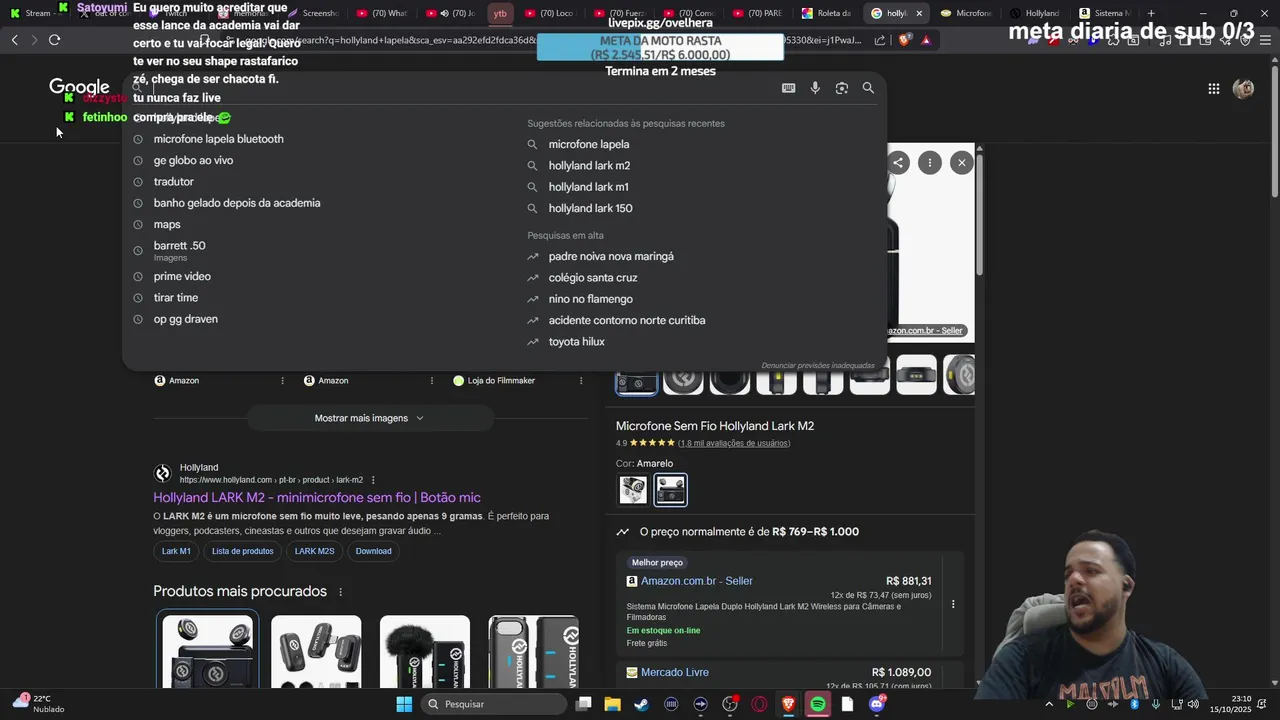
Task: Click date and time in system tray
Action: click(x=1230, y=704)
